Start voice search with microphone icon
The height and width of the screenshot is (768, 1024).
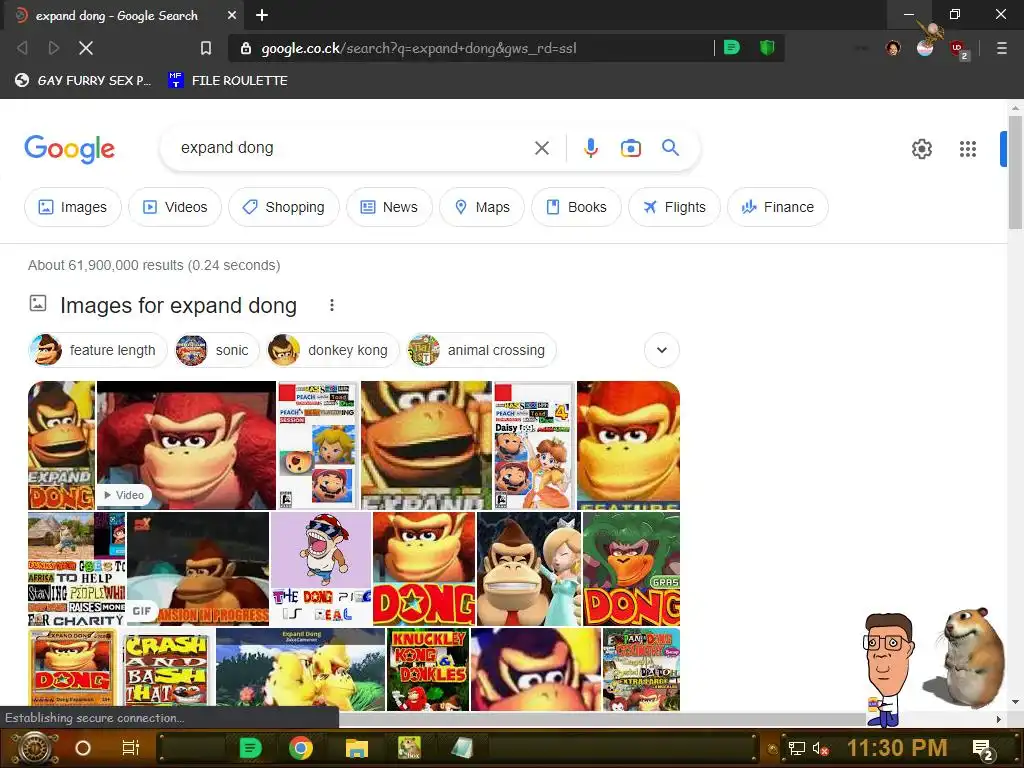(590, 148)
